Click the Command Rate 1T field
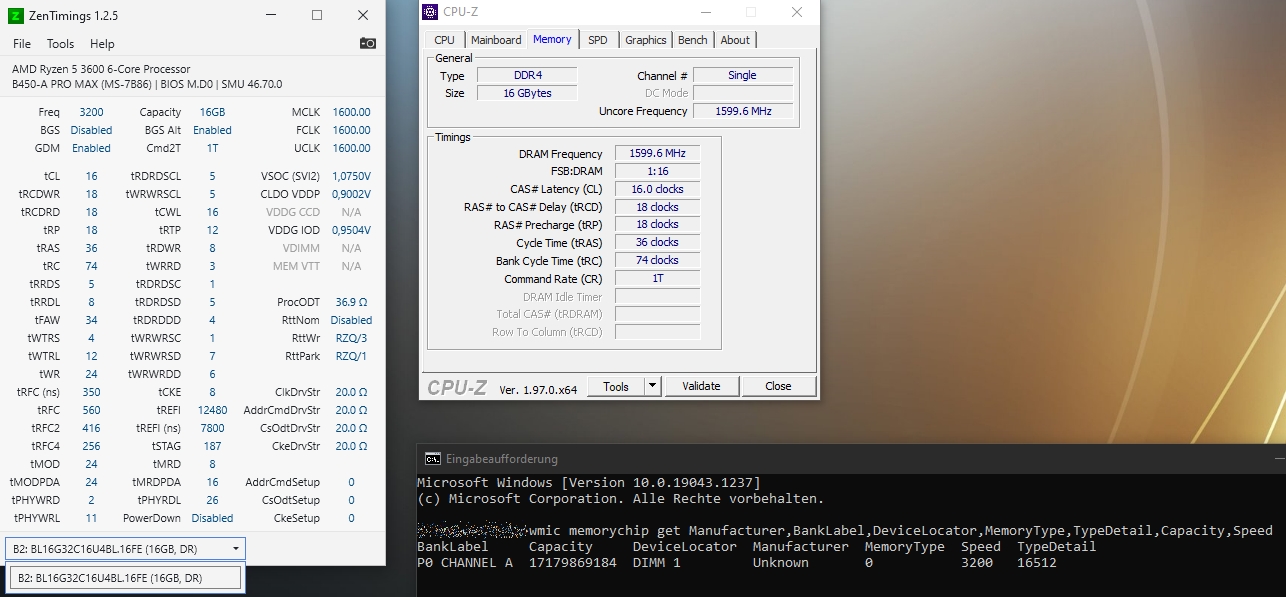This screenshot has height=597, width=1286. click(657, 278)
